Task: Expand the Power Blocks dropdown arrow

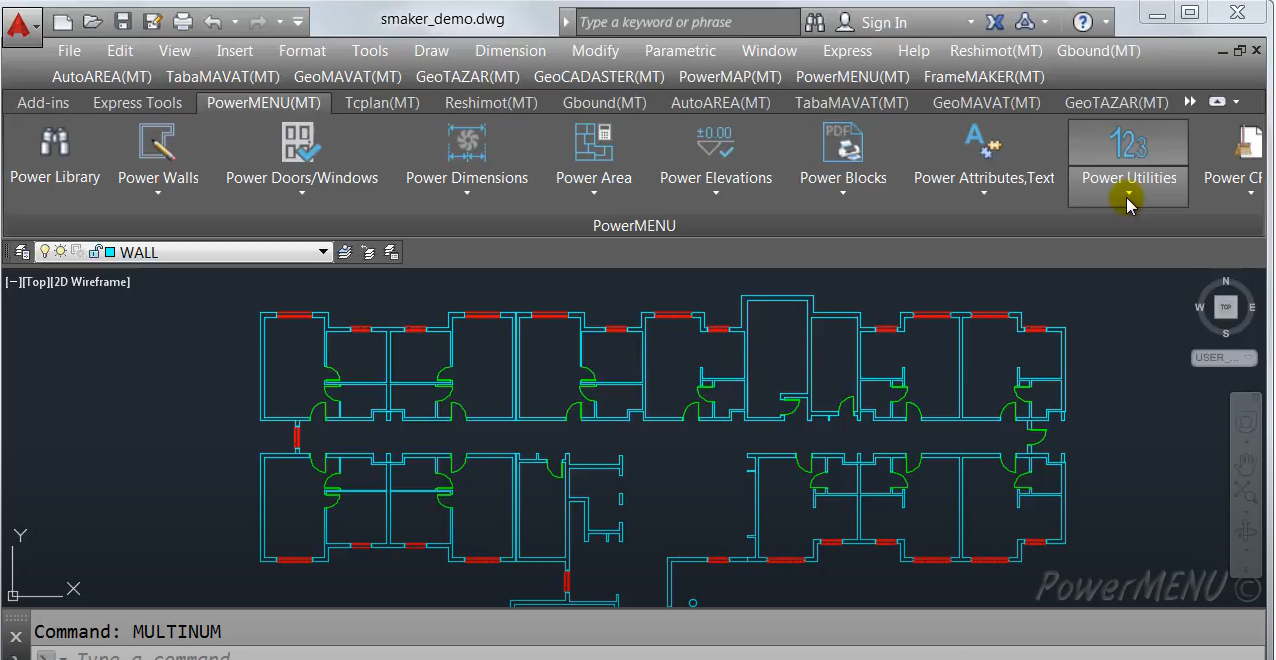Action: point(843,193)
